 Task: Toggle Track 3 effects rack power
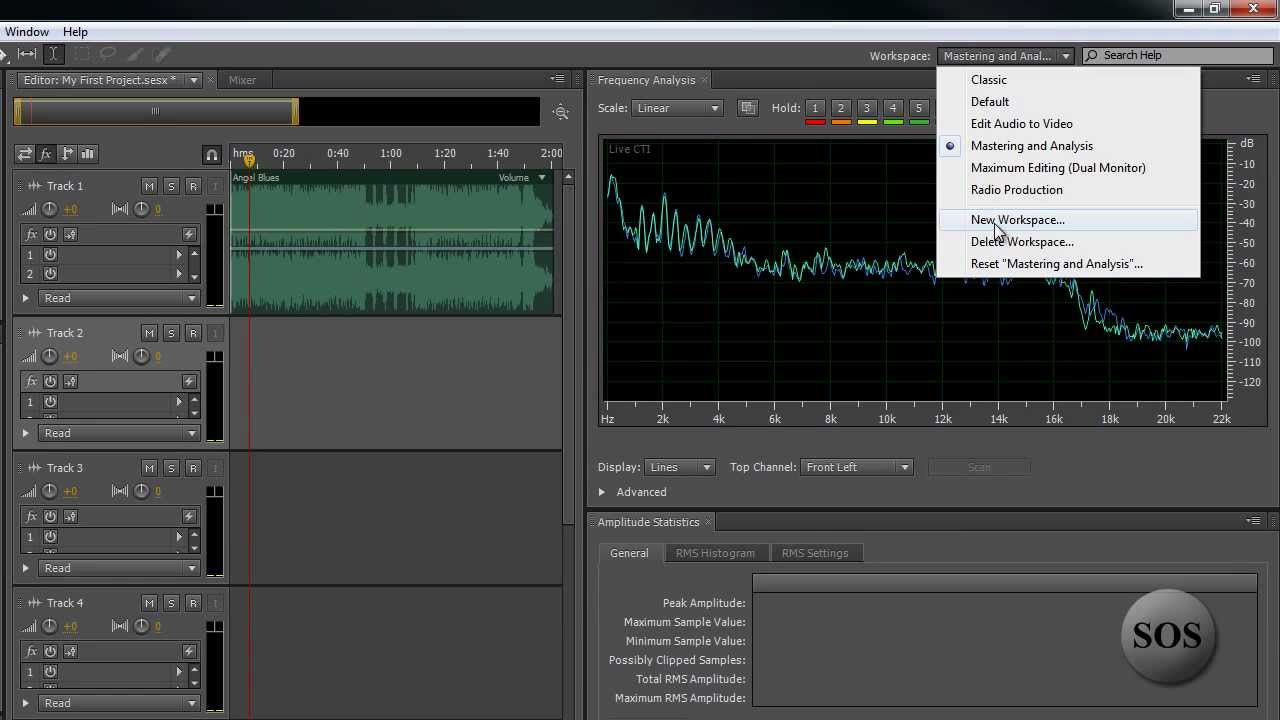coord(50,516)
